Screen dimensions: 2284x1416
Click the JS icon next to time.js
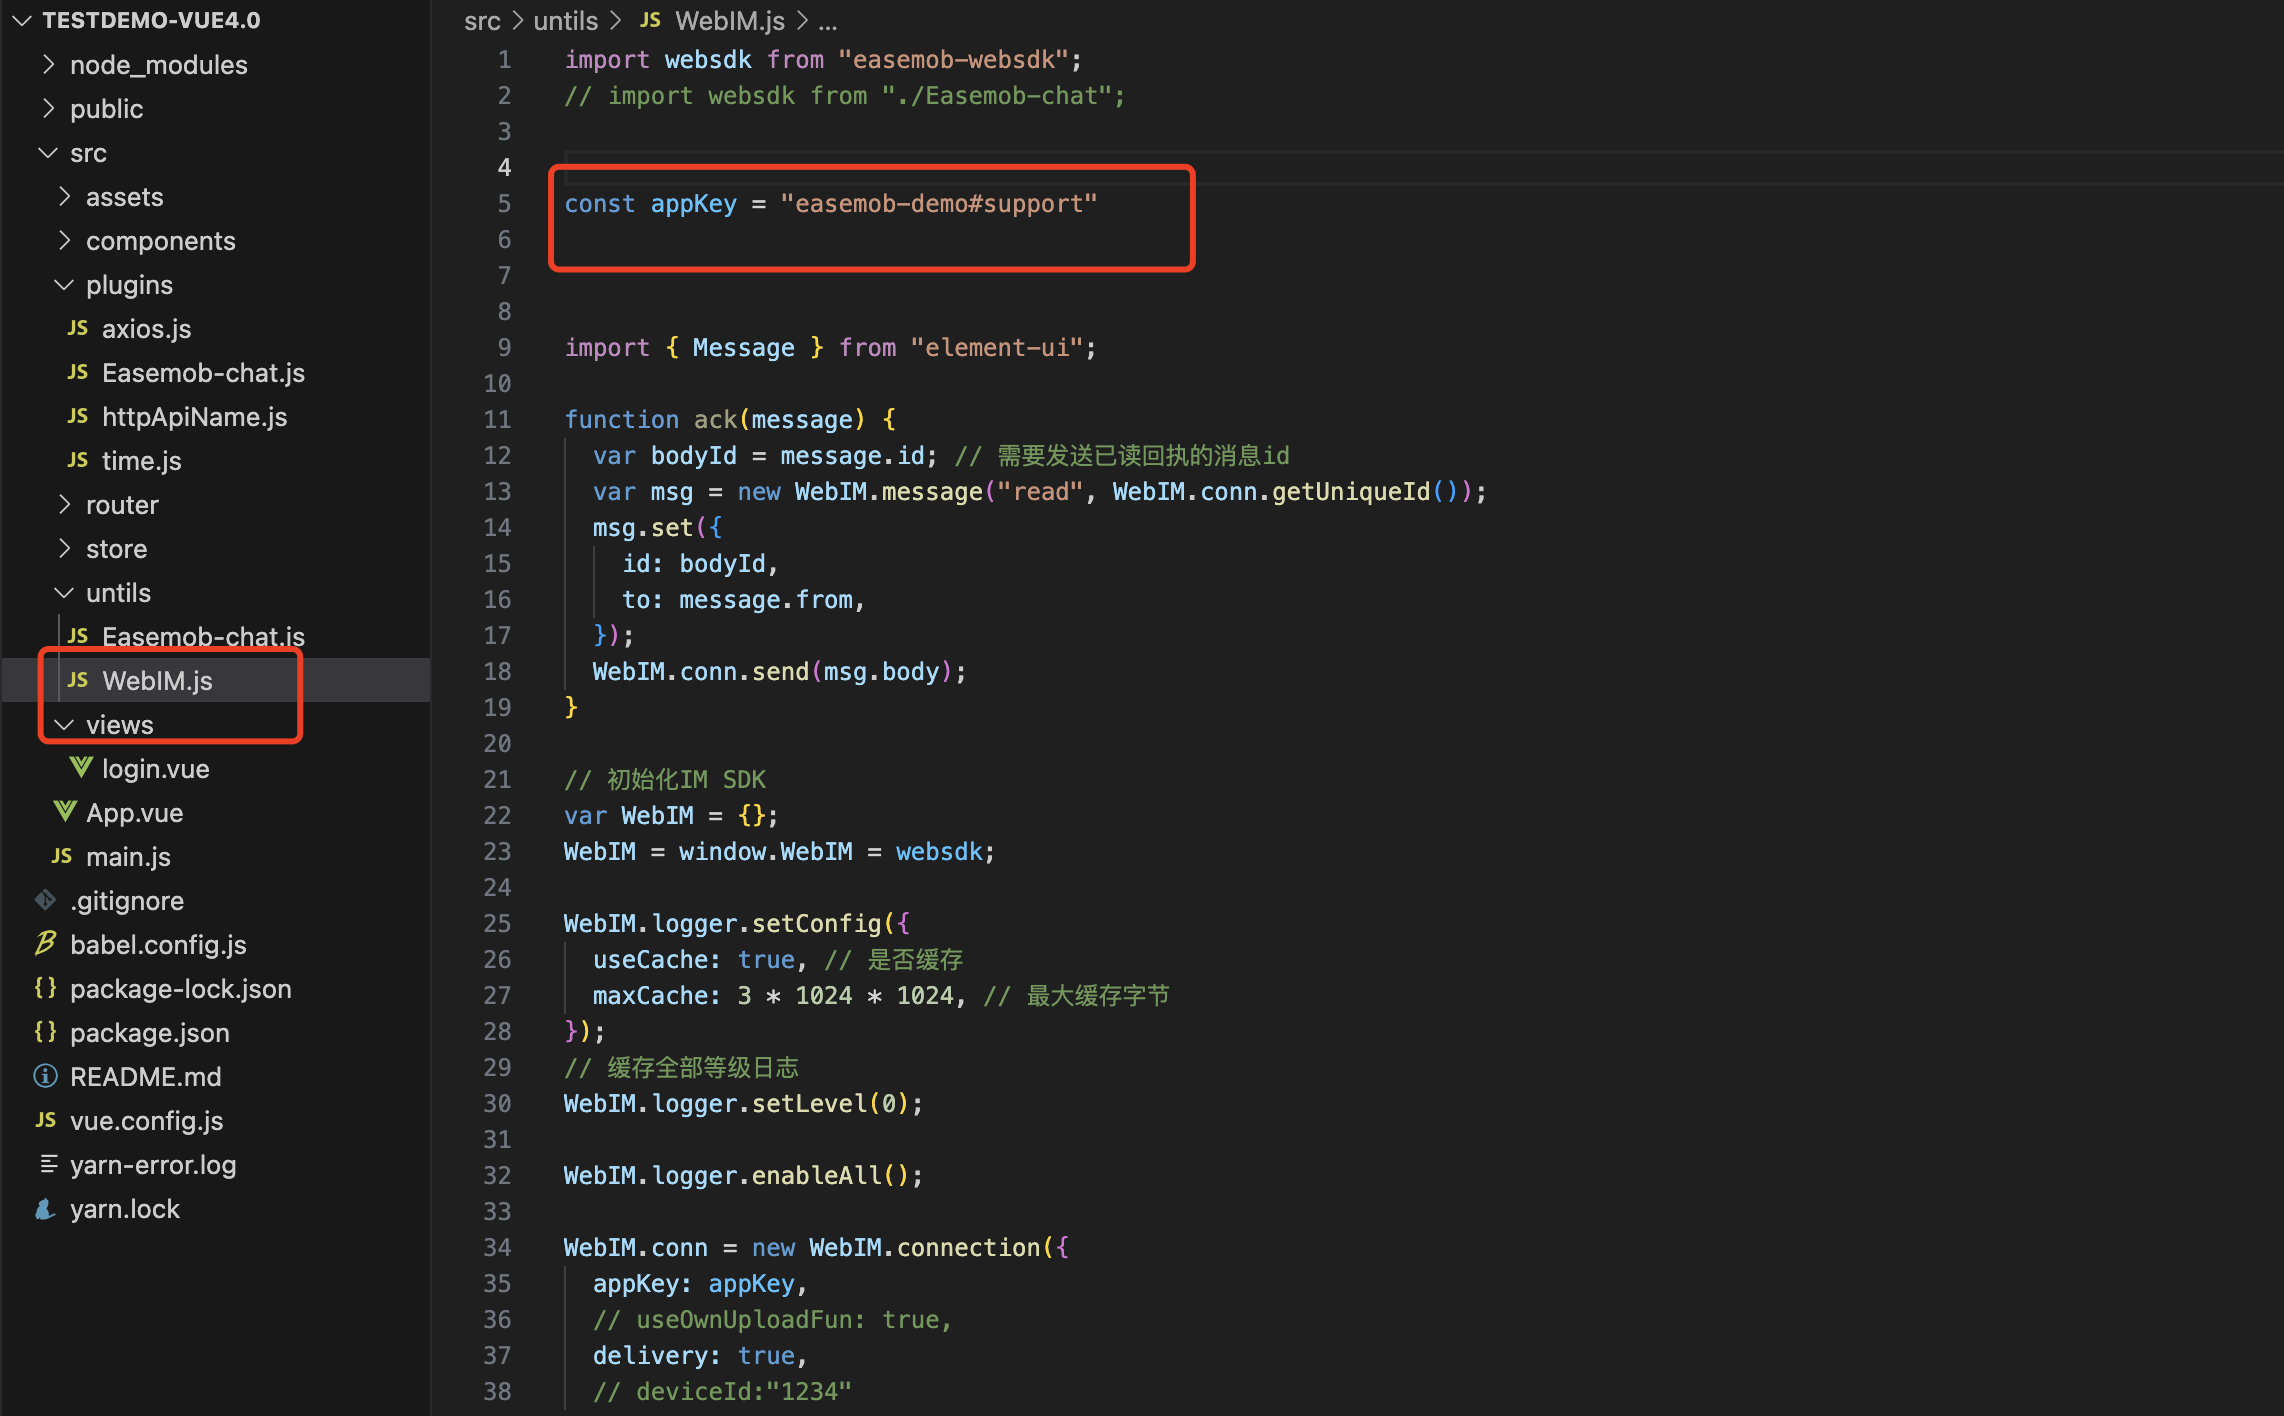[x=77, y=460]
